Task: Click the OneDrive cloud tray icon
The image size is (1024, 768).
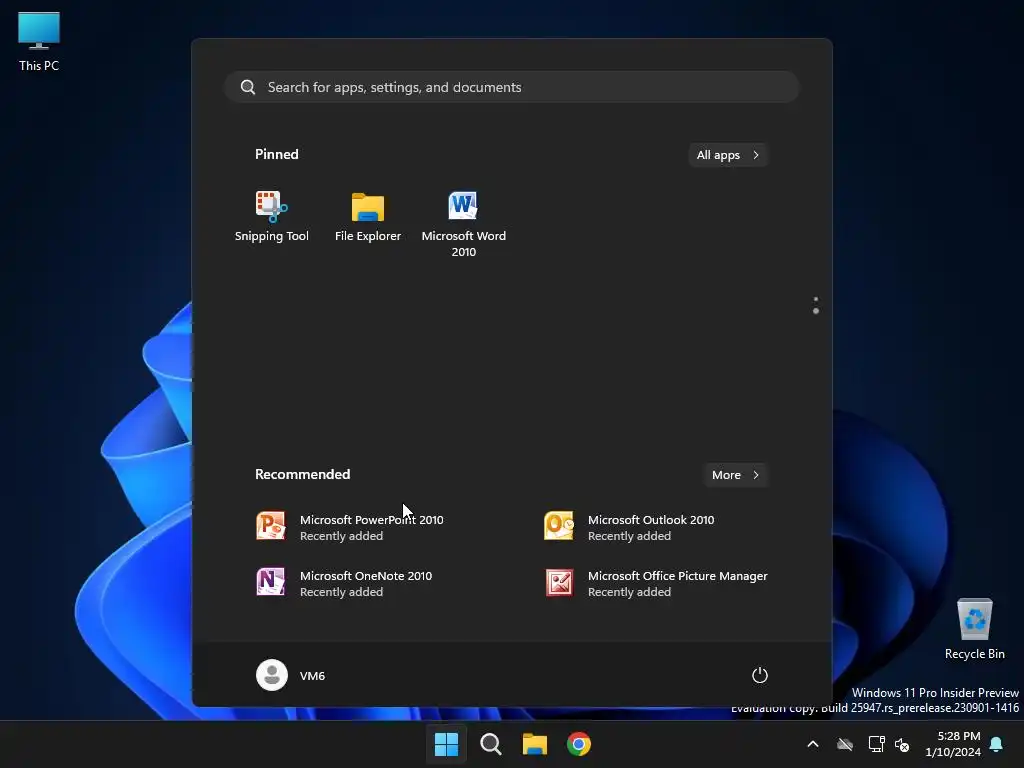Action: (845, 744)
